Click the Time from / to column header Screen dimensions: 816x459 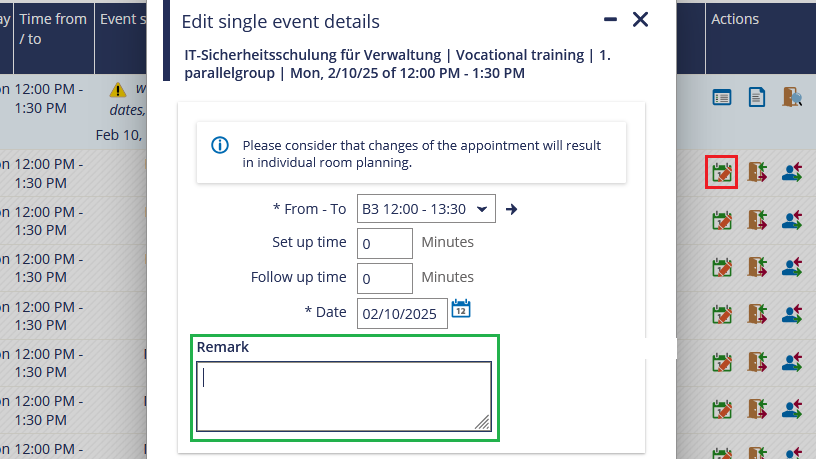tap(53, 29)
